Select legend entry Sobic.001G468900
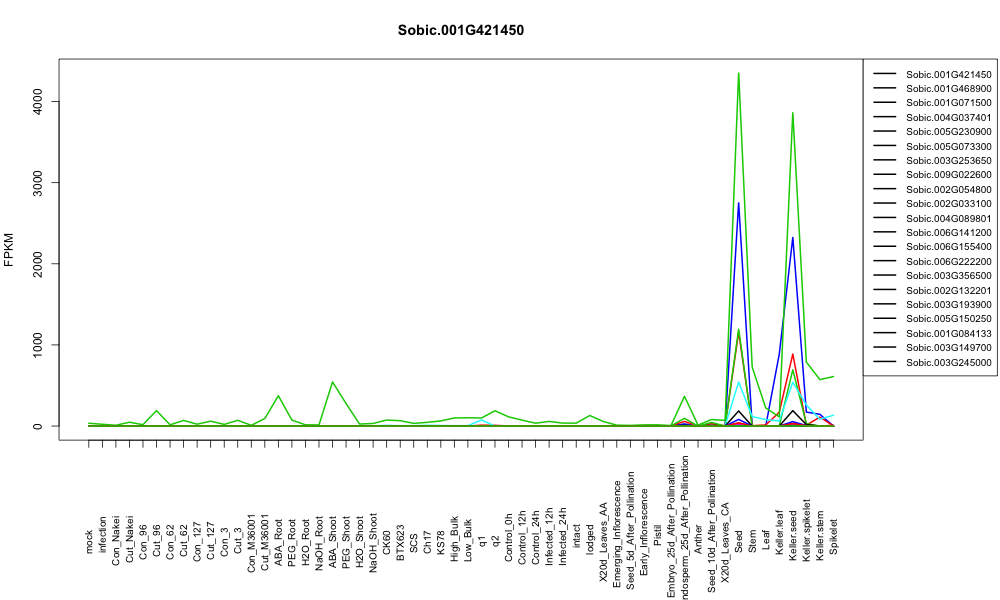 point(934,89)
